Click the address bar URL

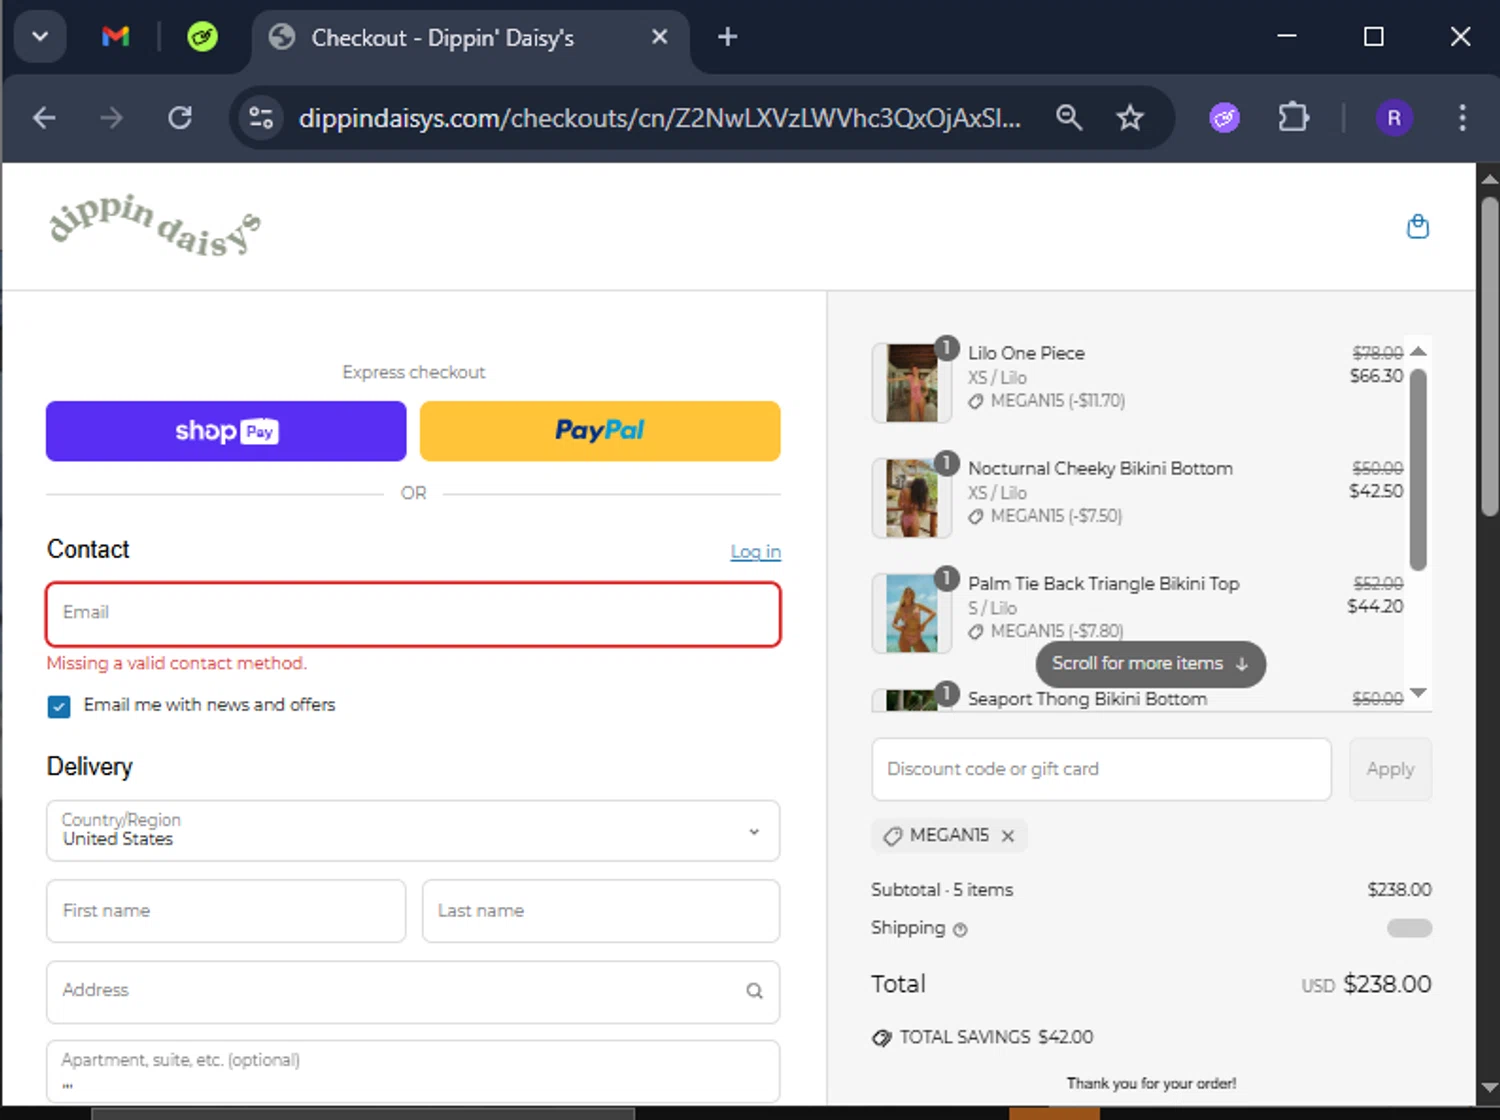pyautogui.click(x=660, y=118)
